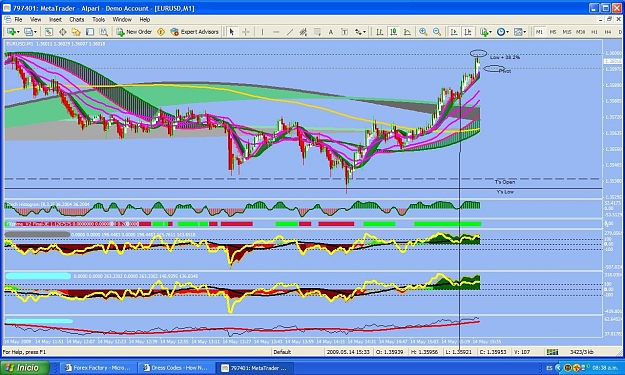This screenshot has width=625, height=375.
Task: Open the Charts menu
Action: point(77,20)
